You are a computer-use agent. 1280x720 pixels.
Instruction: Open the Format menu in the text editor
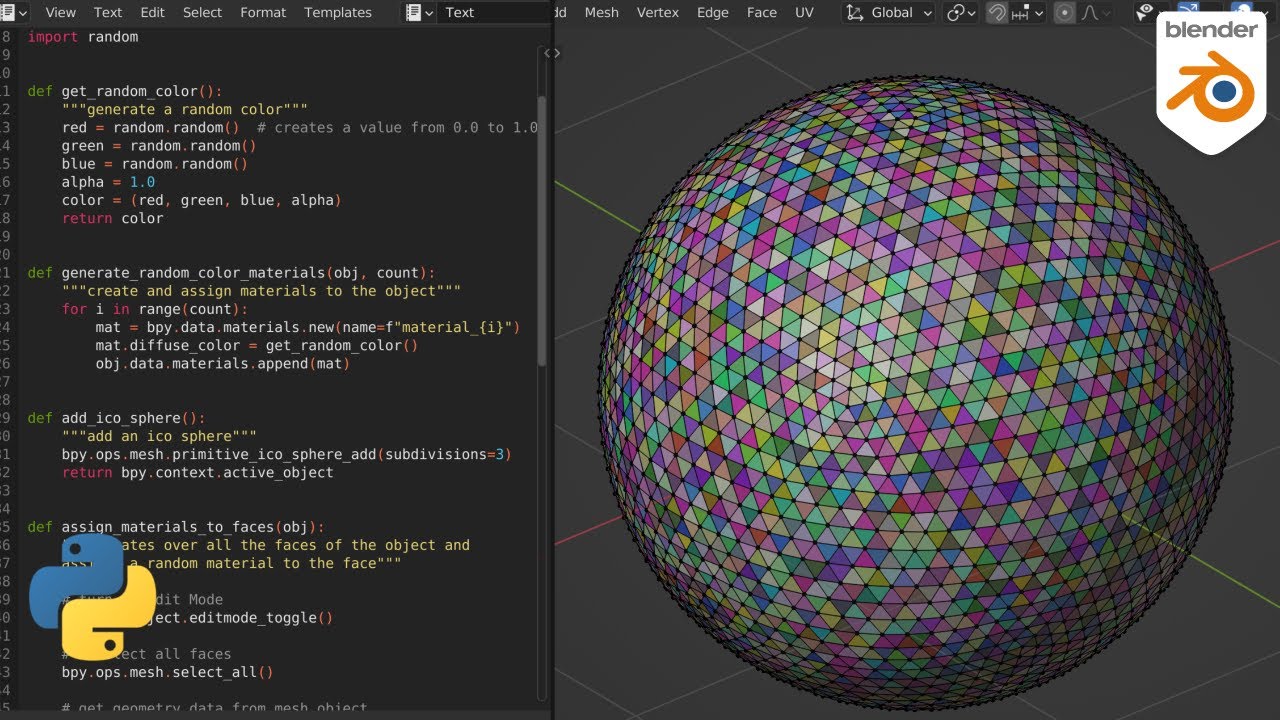[263, 12]
